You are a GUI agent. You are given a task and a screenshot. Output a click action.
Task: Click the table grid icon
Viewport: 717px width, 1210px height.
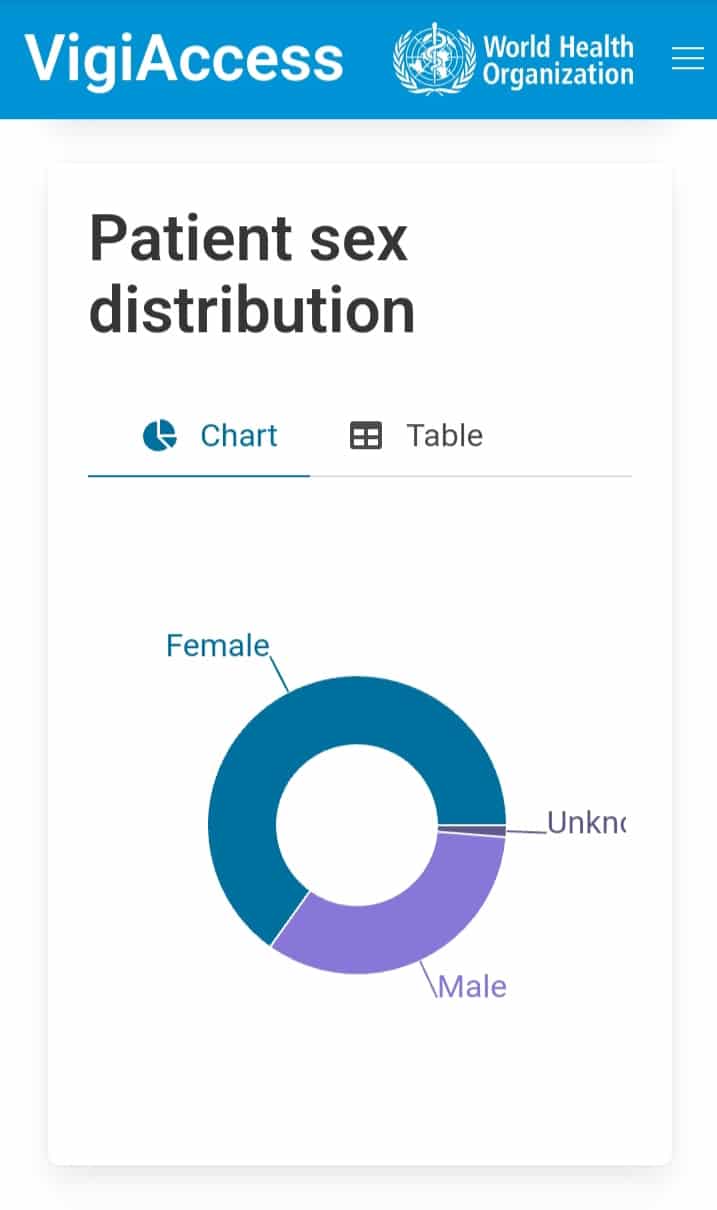[365, 436]
